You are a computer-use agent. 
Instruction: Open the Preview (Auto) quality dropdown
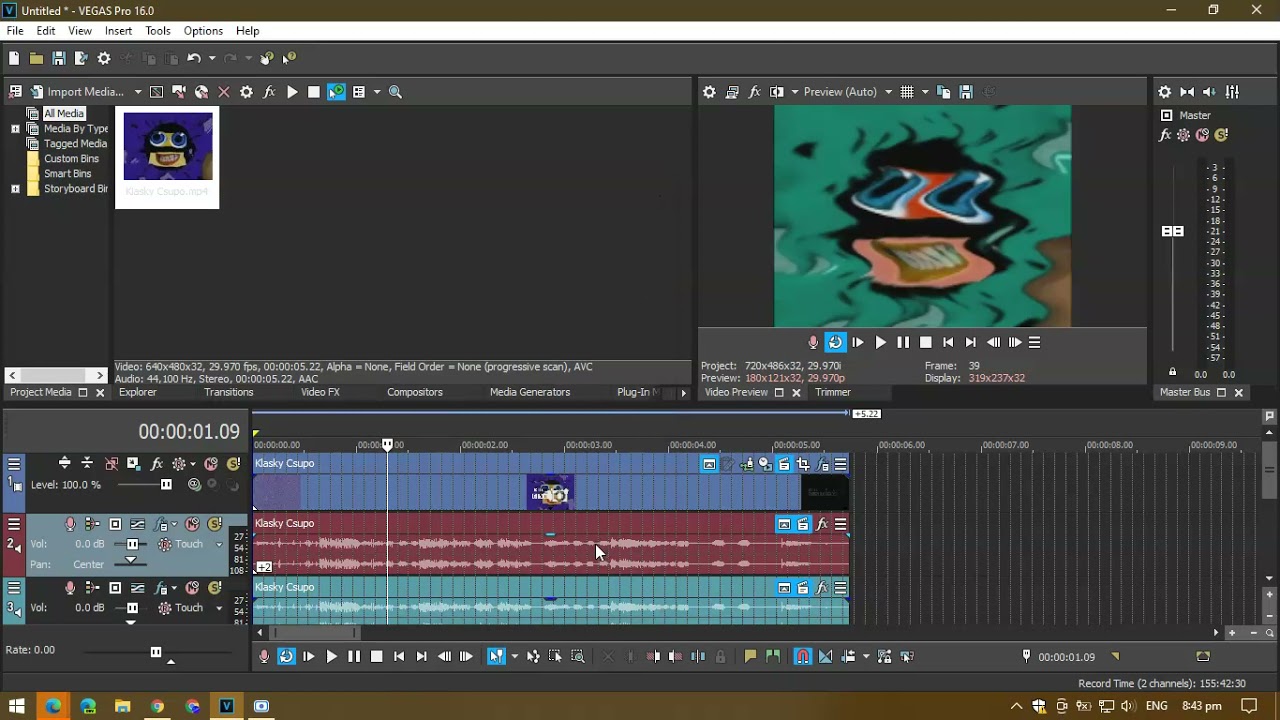pos(848,92)
